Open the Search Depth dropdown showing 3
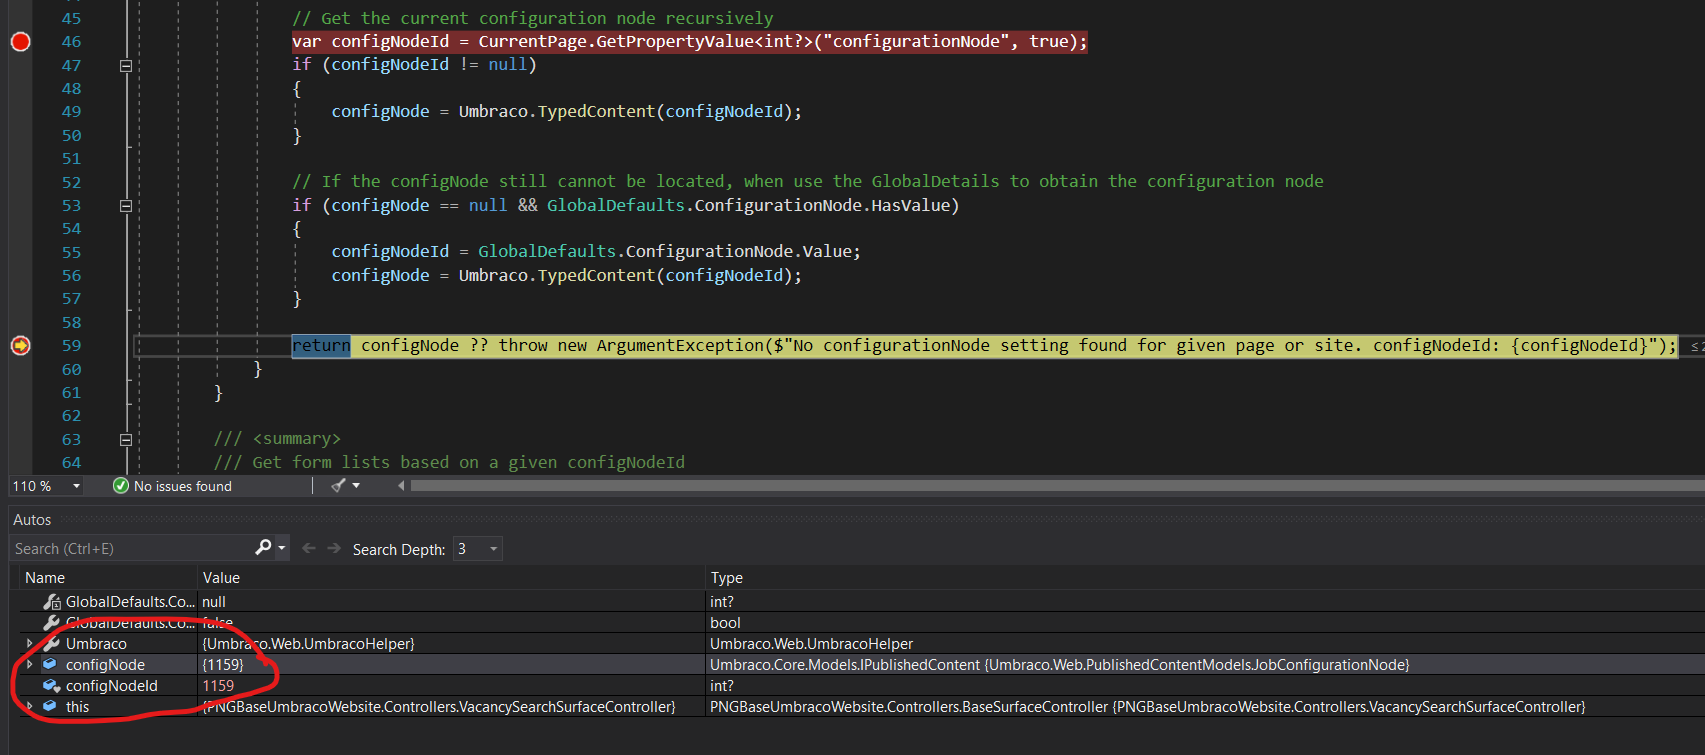This screenshot has width=1705, height=755. coord(477,549)
